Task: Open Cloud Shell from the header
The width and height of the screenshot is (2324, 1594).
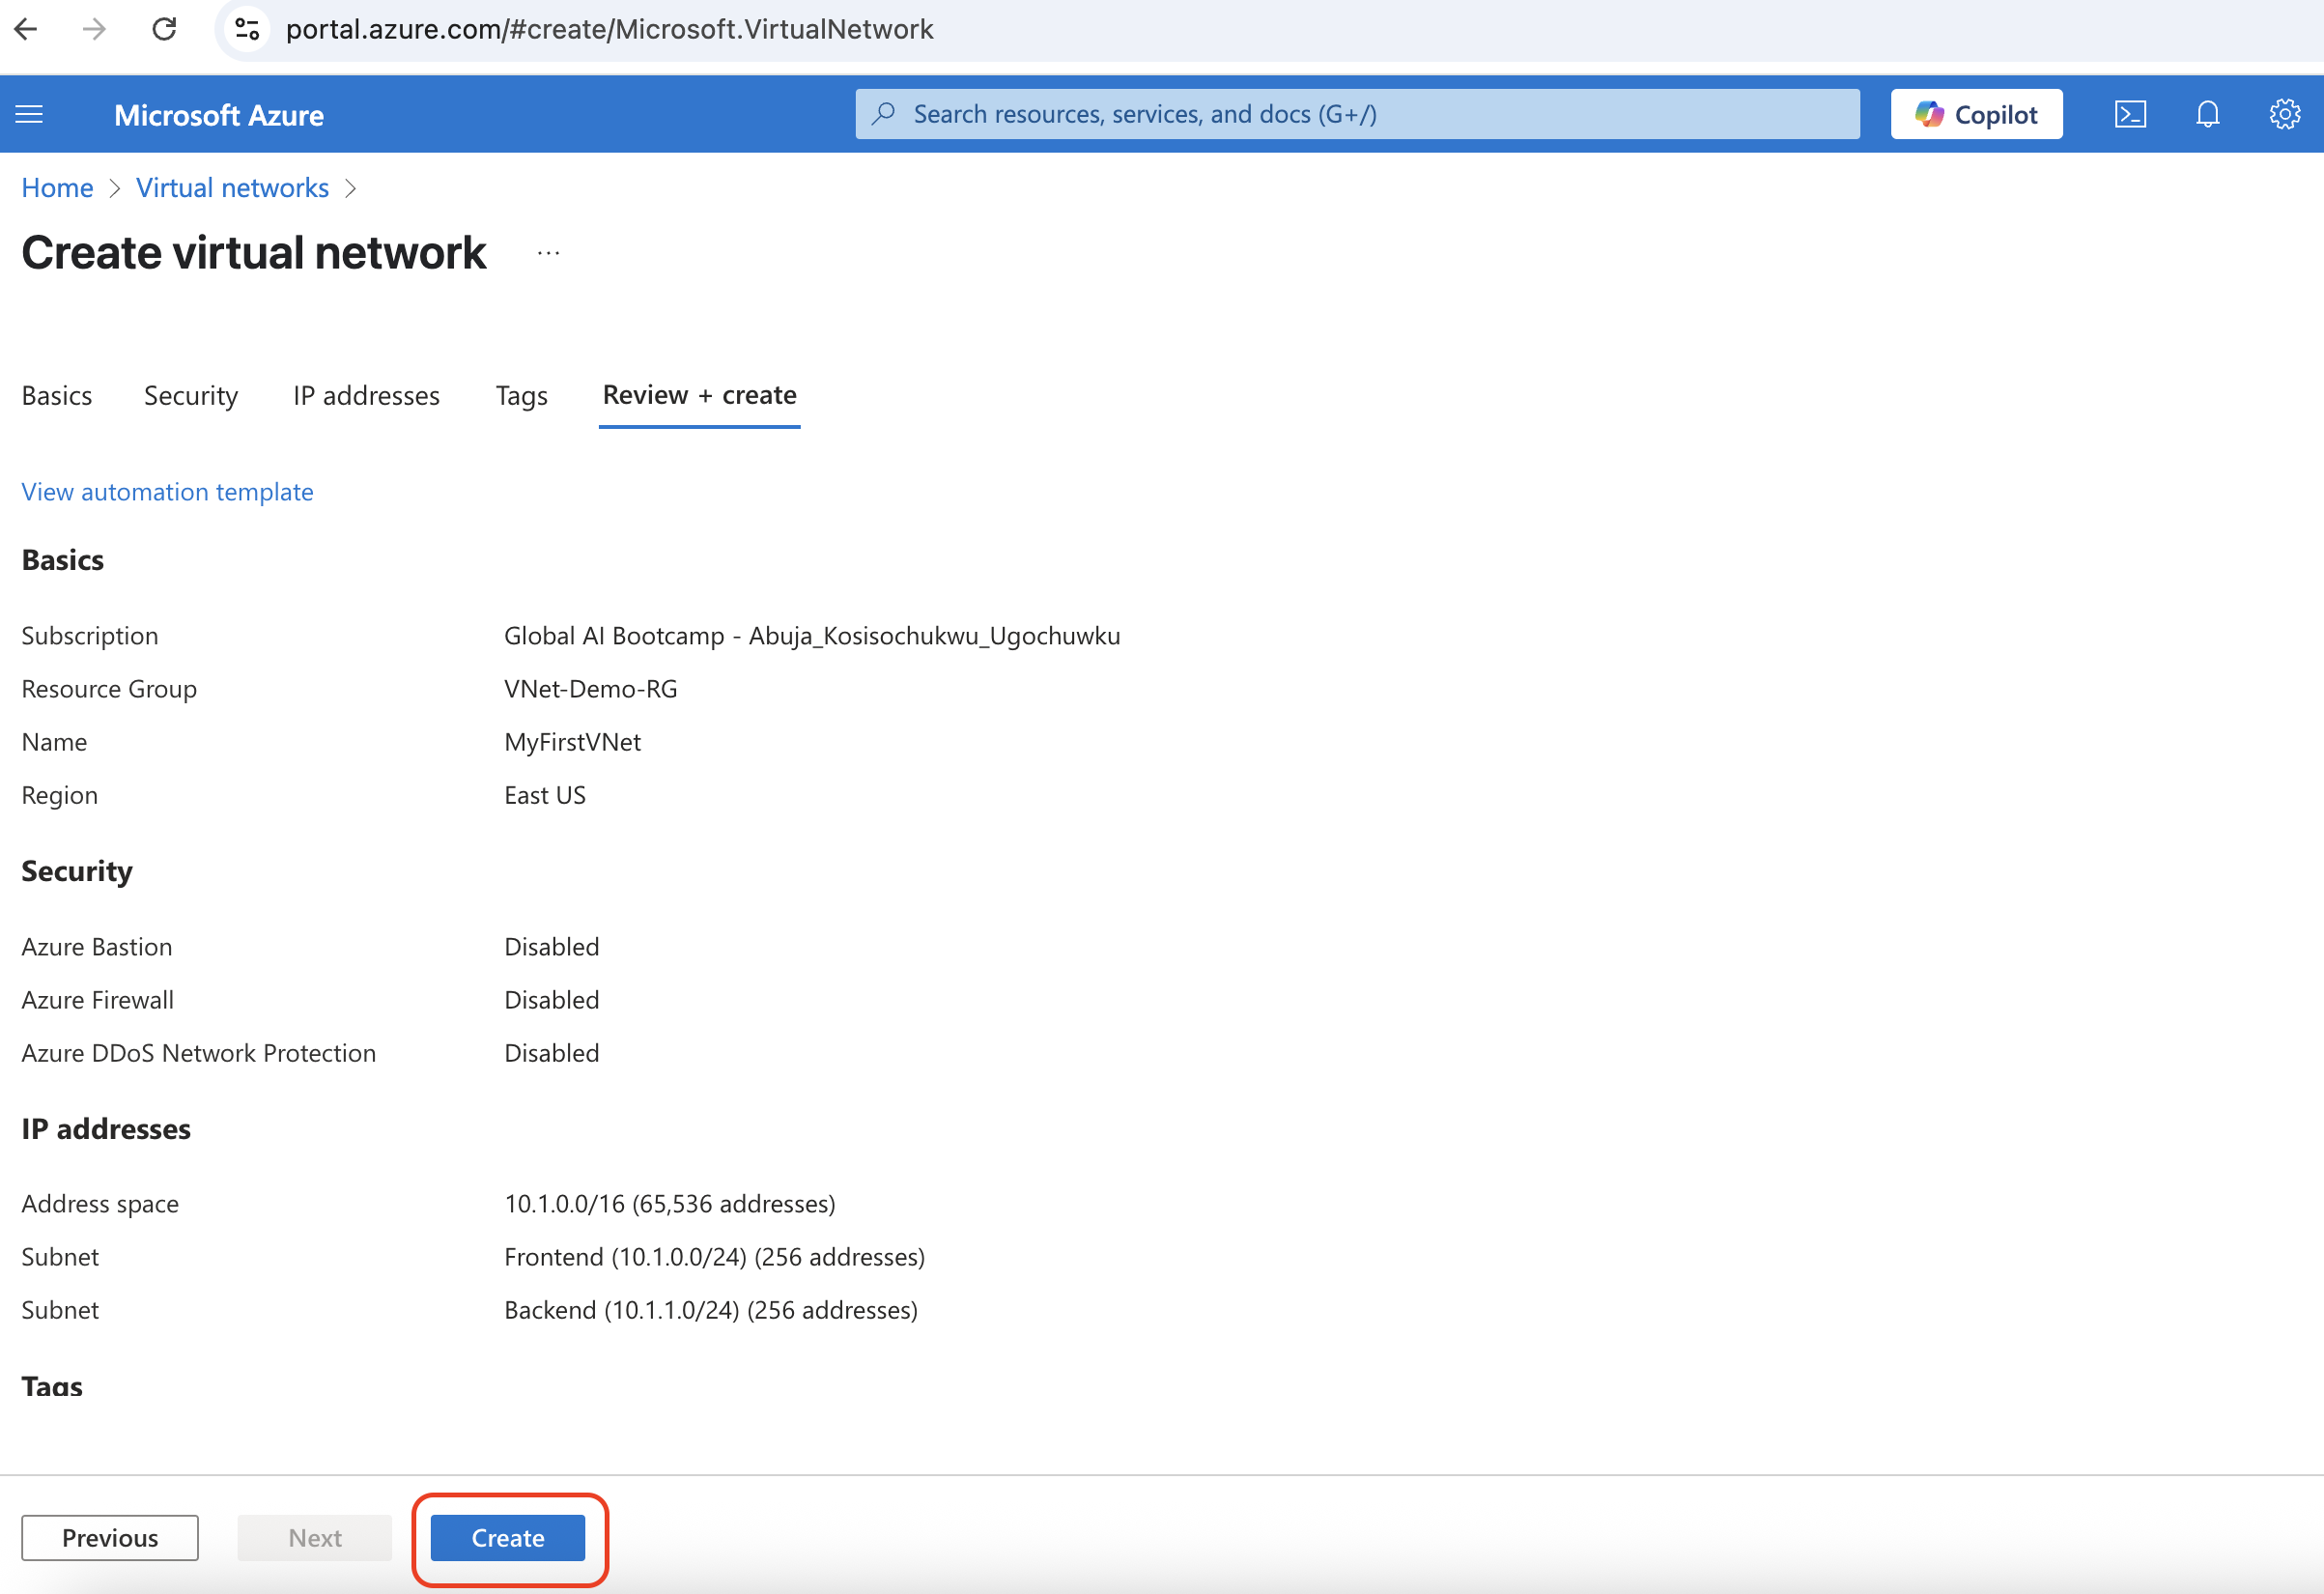Action: point(2130,114)
